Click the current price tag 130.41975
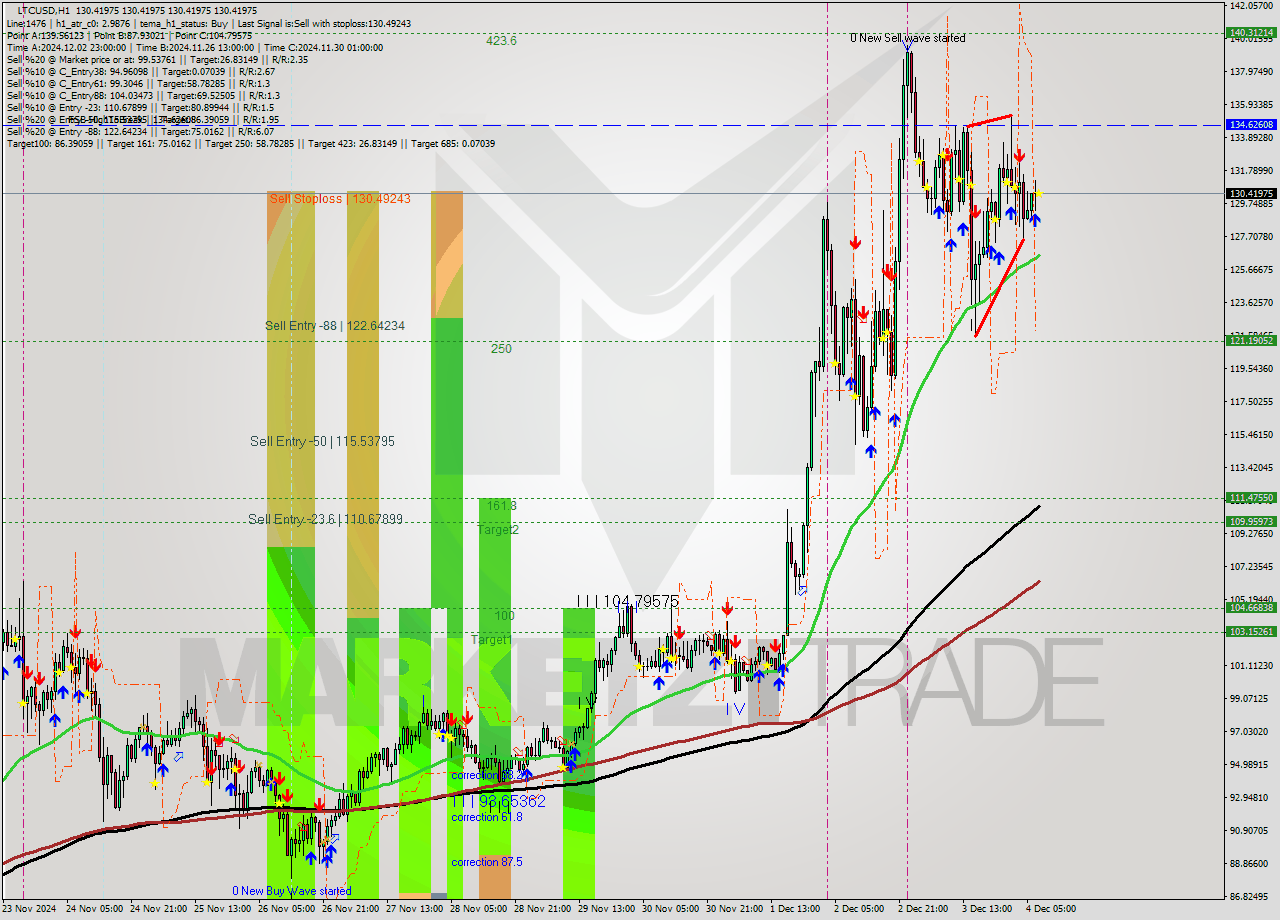Viewport: 1280px width, 920px height. 1251,193
